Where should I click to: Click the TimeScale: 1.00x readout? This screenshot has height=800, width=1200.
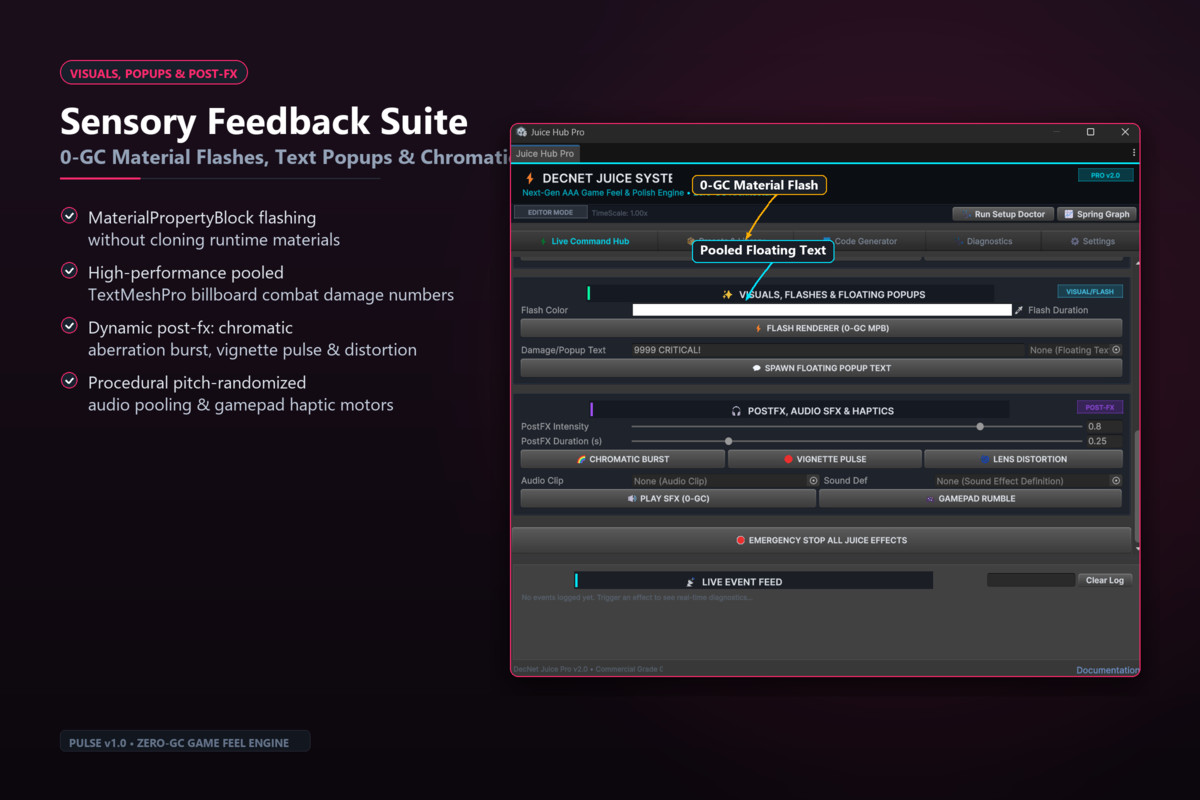pyautogui.click(x=620, y=213)
